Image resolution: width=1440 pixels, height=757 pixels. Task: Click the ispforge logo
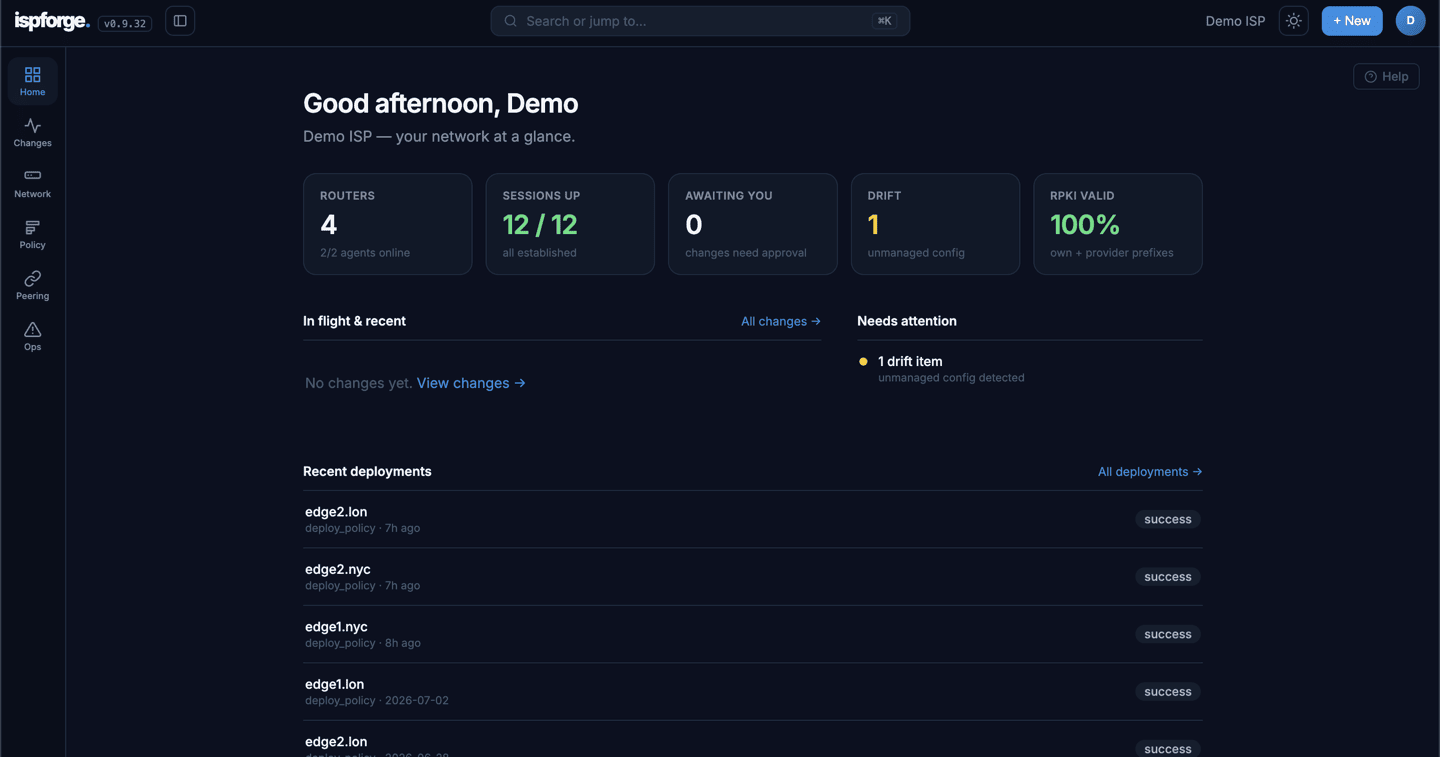52,21
